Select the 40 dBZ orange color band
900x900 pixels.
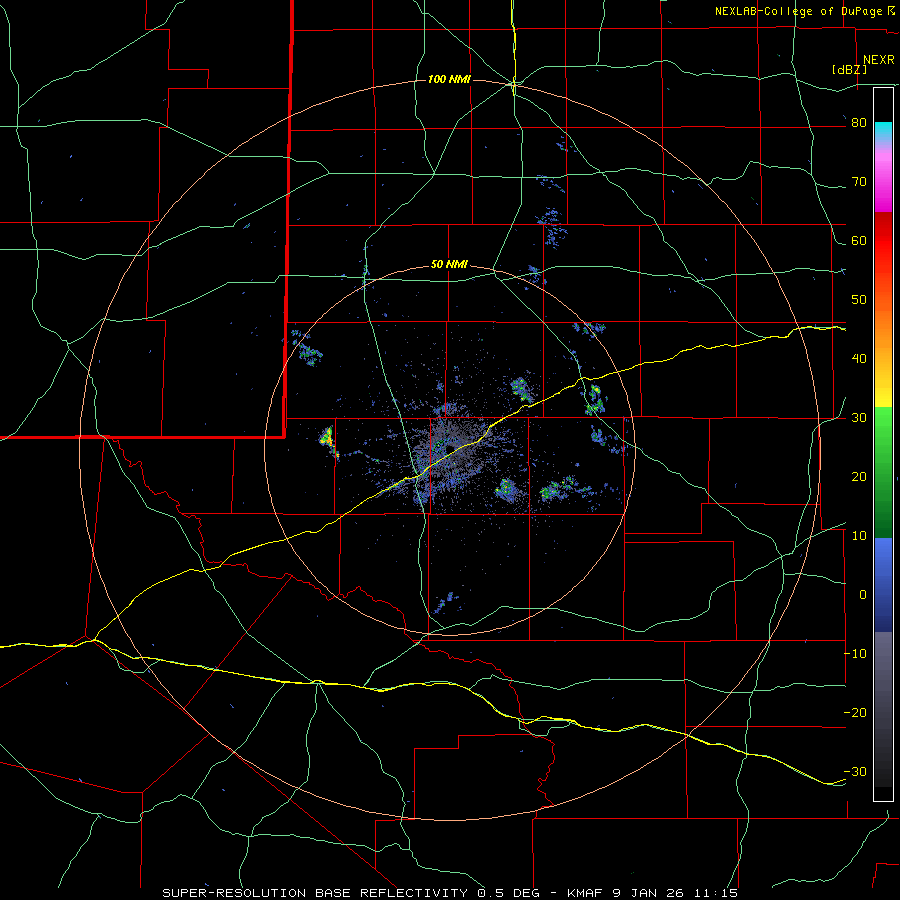883,356
